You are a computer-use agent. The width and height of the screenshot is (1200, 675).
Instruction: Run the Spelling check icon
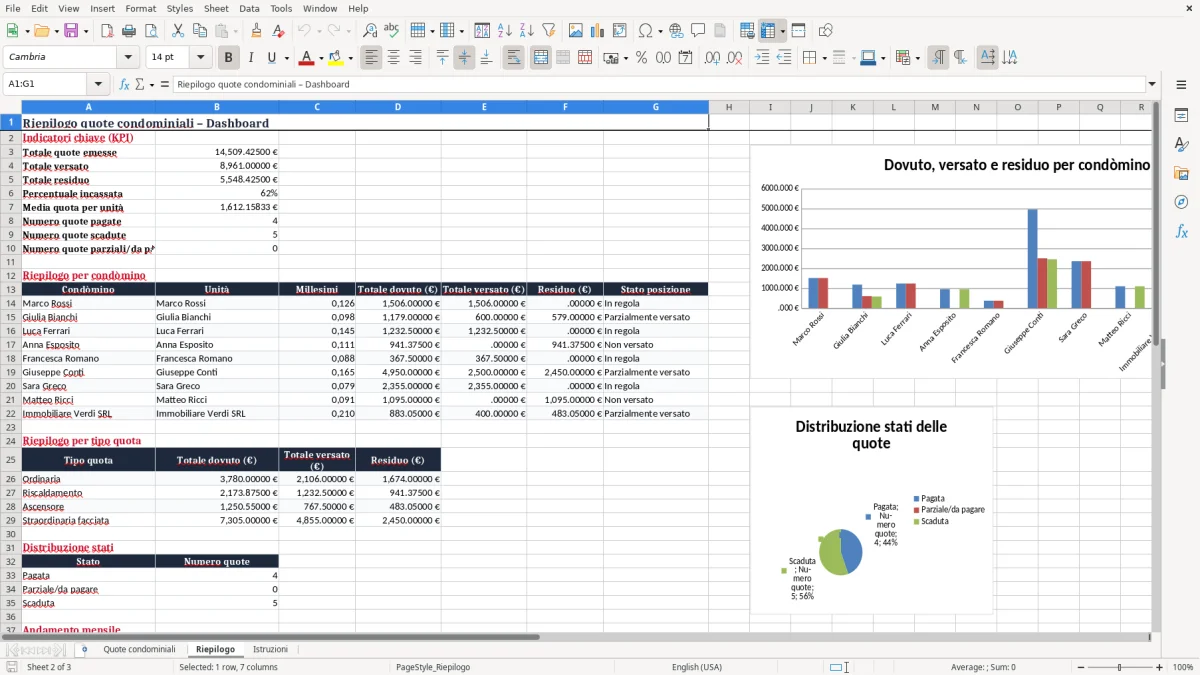[392, 31]
